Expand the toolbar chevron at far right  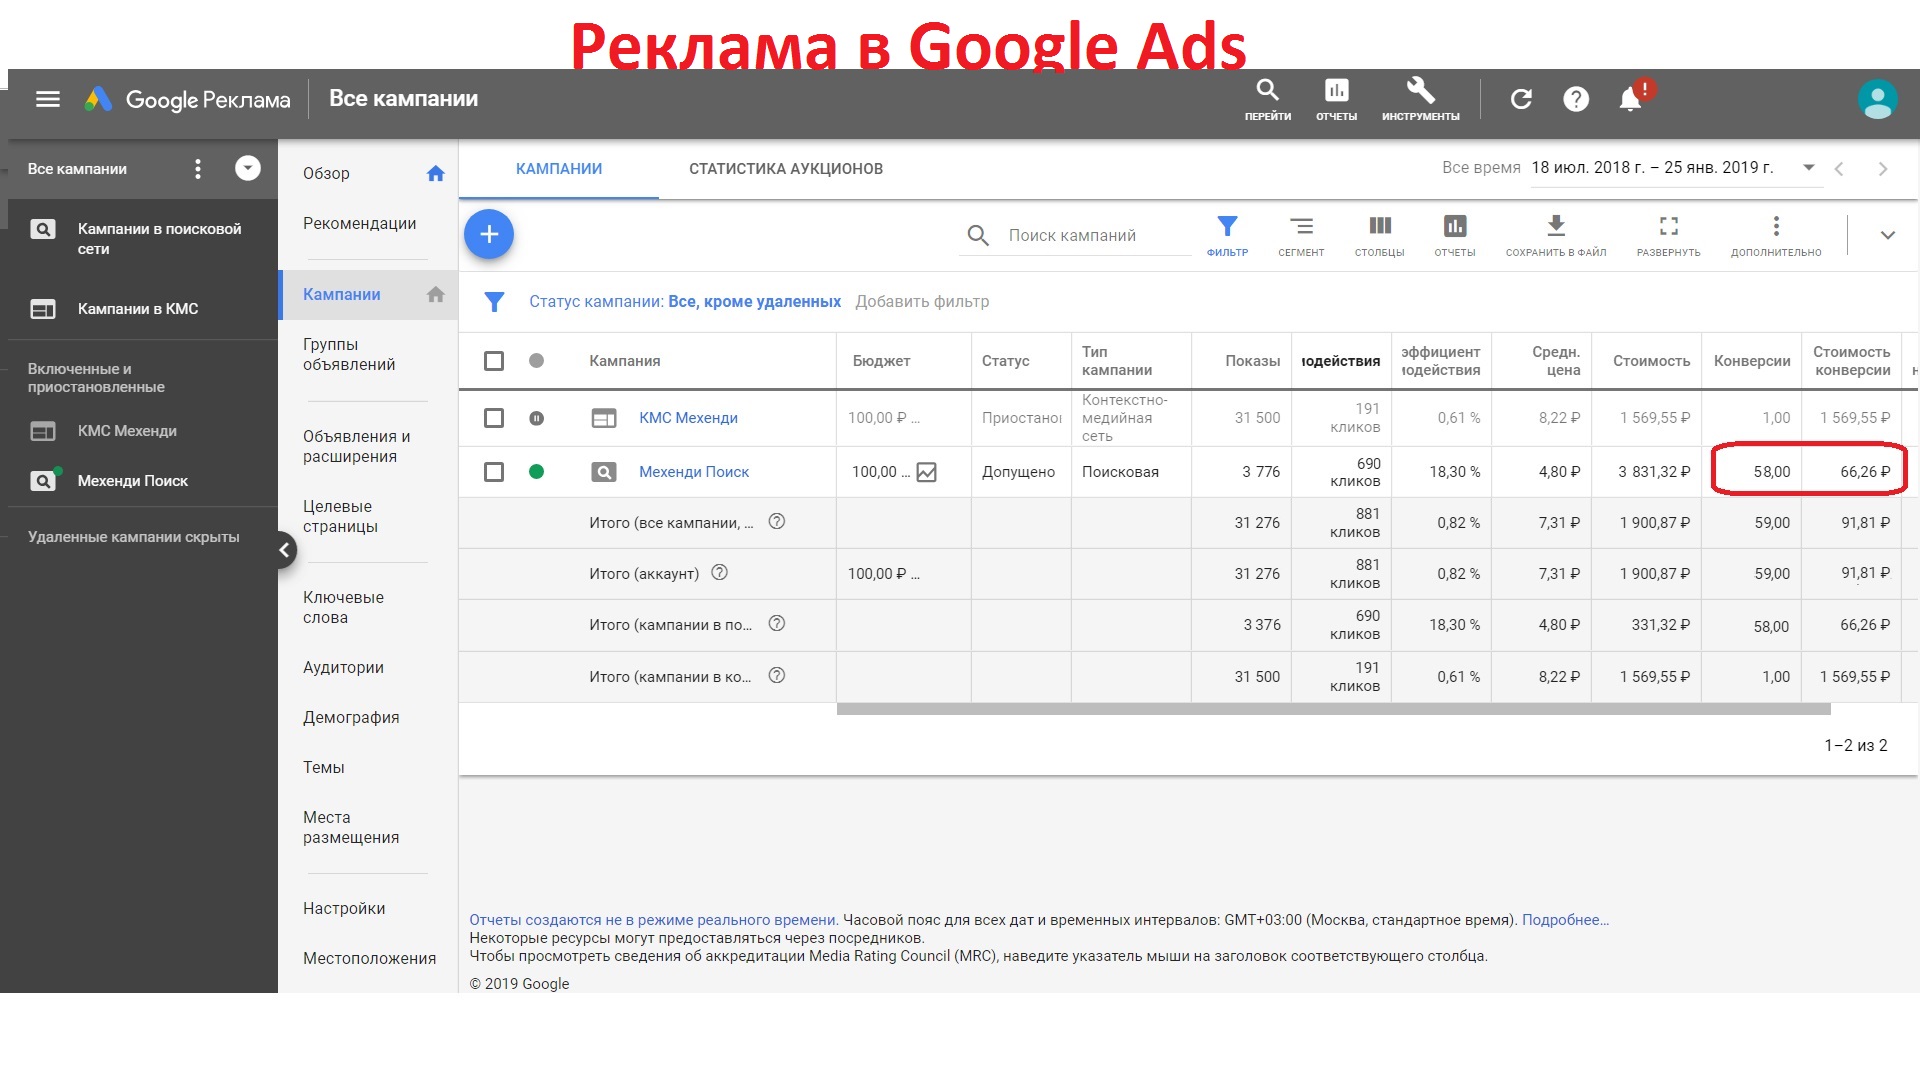(1887, 236)
